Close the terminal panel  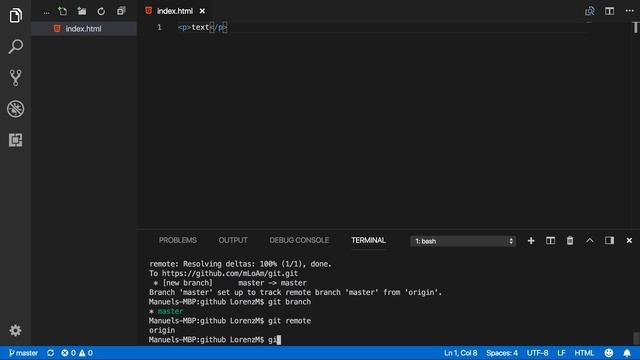pos(629,241)
